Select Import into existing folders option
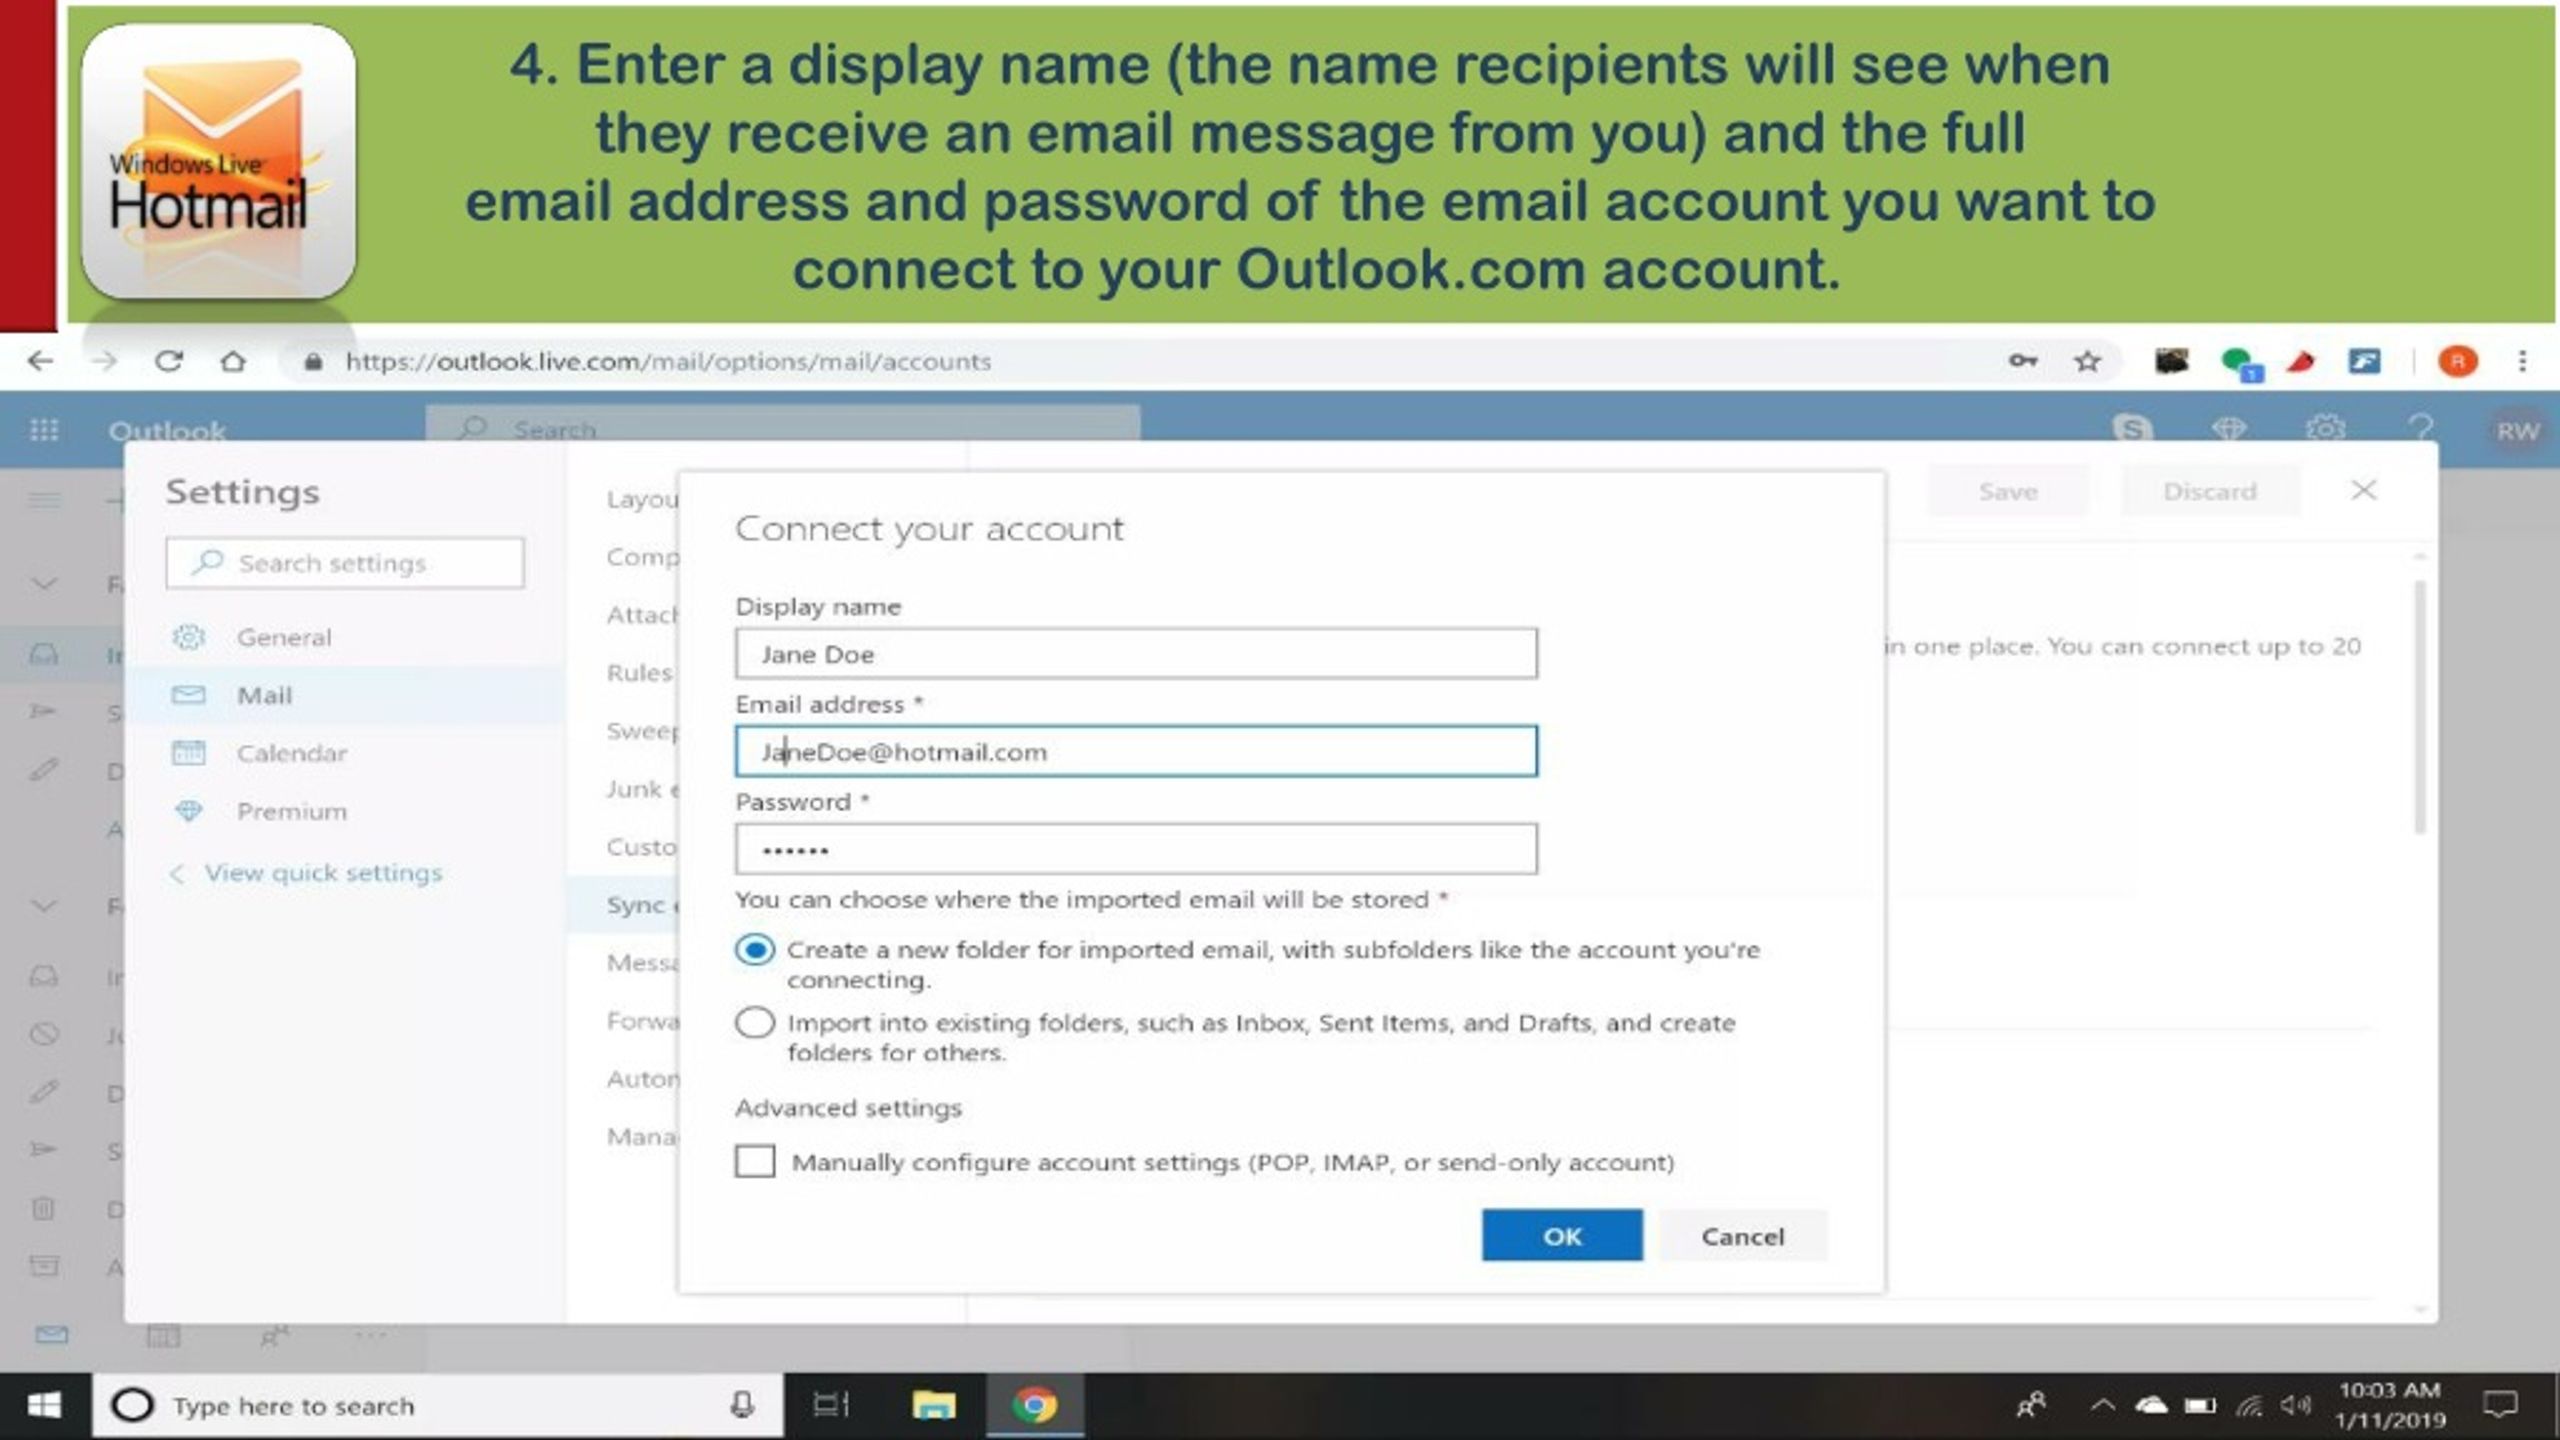The width and height of the screenshot is (2560, 1440). coord(755,1022)
